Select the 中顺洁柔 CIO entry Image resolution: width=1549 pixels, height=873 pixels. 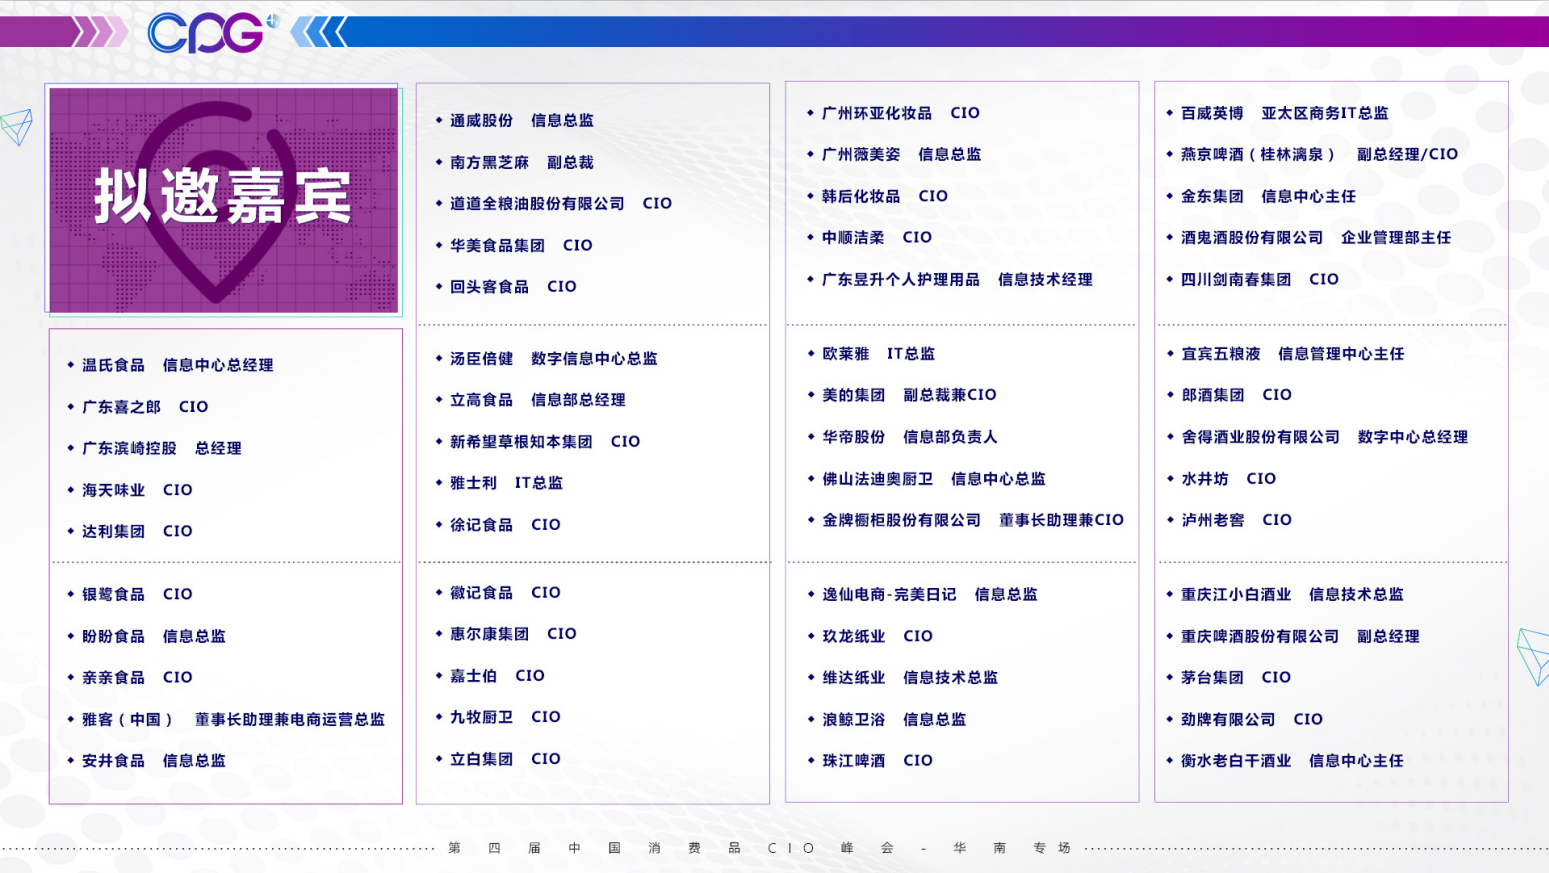click(x=877, y=237)
